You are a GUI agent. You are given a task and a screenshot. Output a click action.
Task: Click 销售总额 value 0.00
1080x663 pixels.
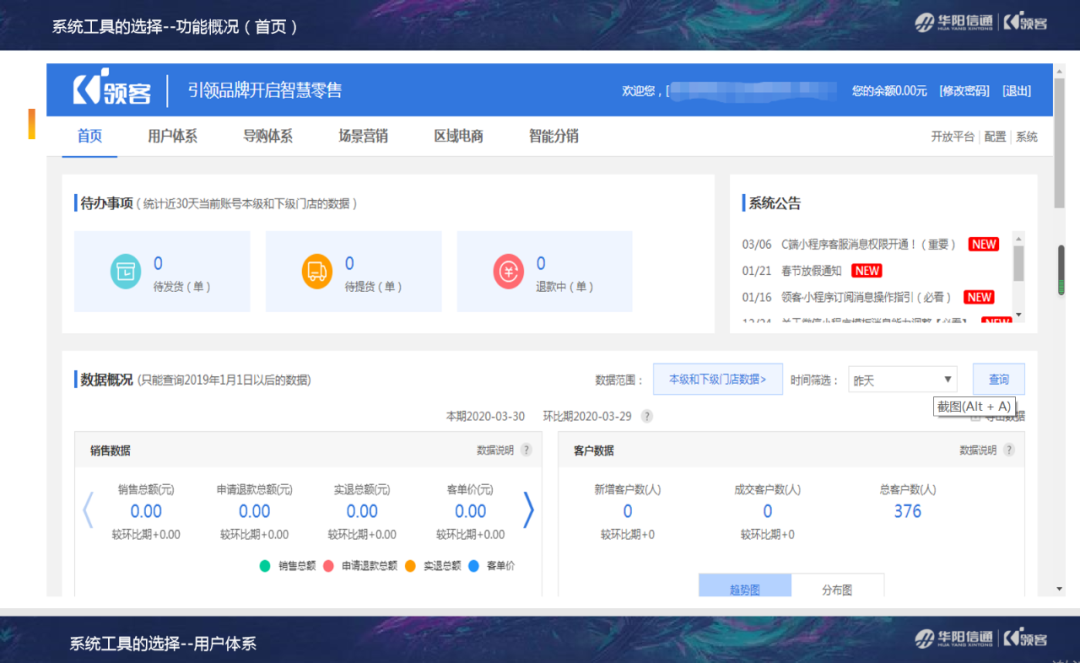(x=146, y=512)
